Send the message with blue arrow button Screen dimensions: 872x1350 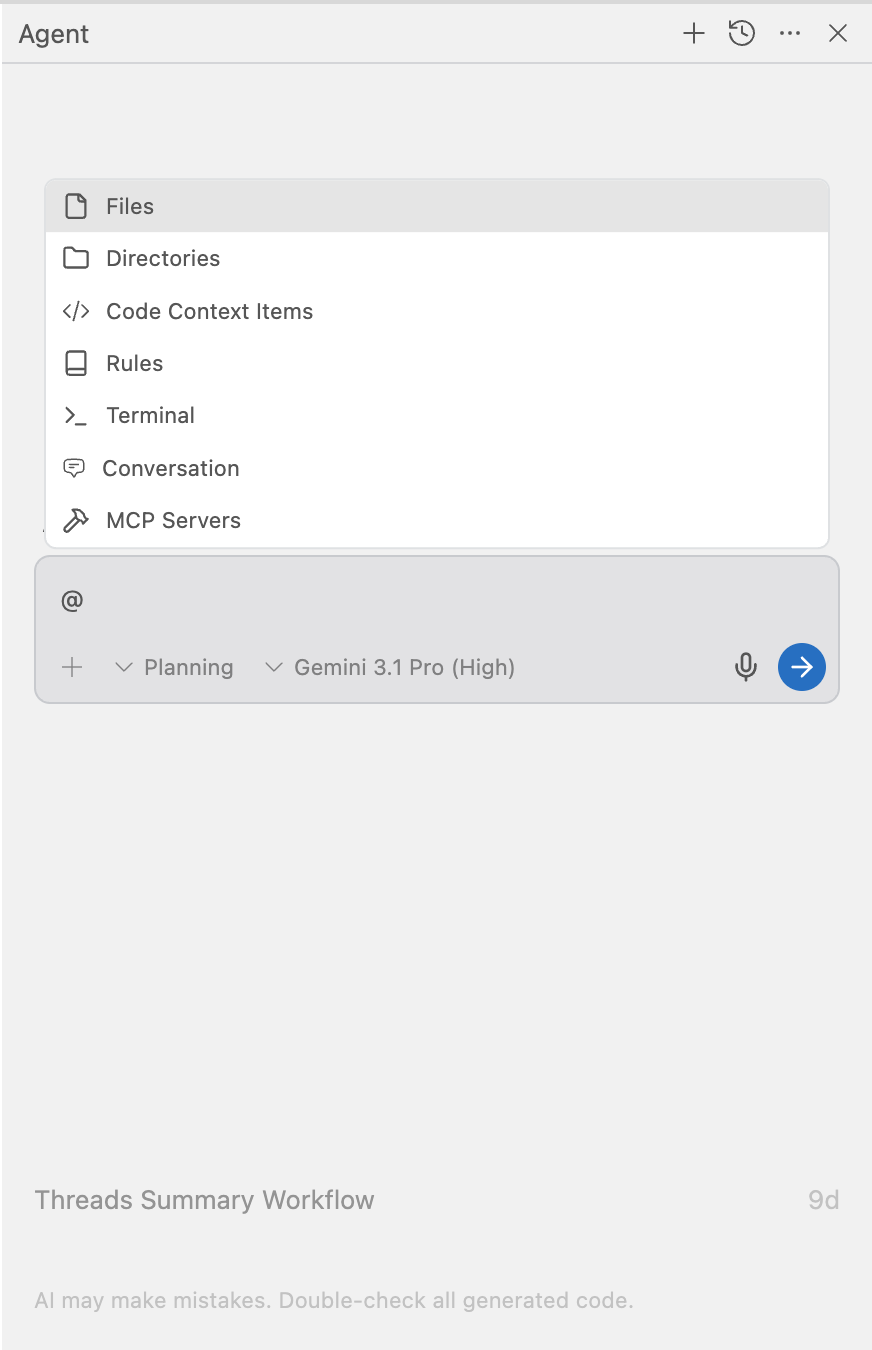pos(802,667)
